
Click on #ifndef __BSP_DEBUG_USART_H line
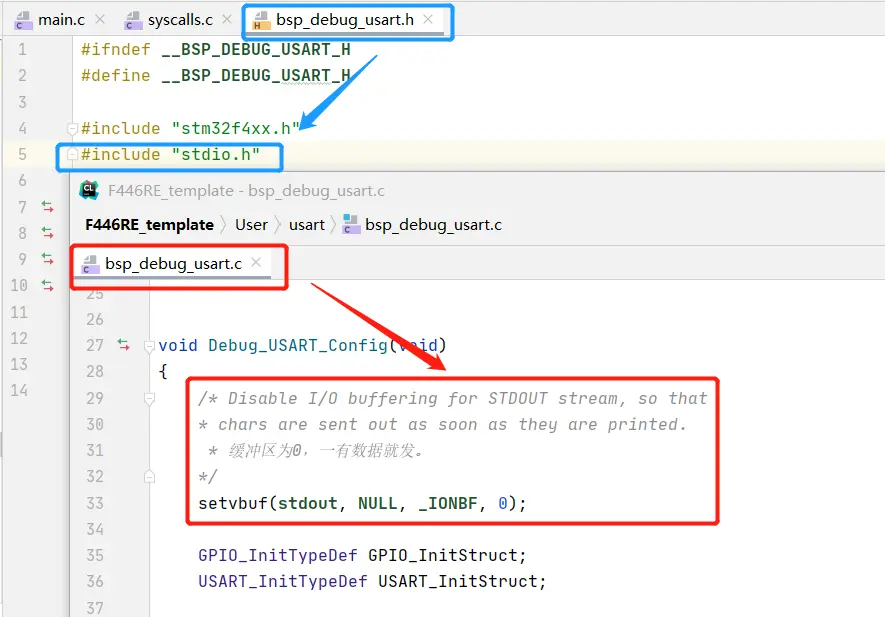click(216, 50)
